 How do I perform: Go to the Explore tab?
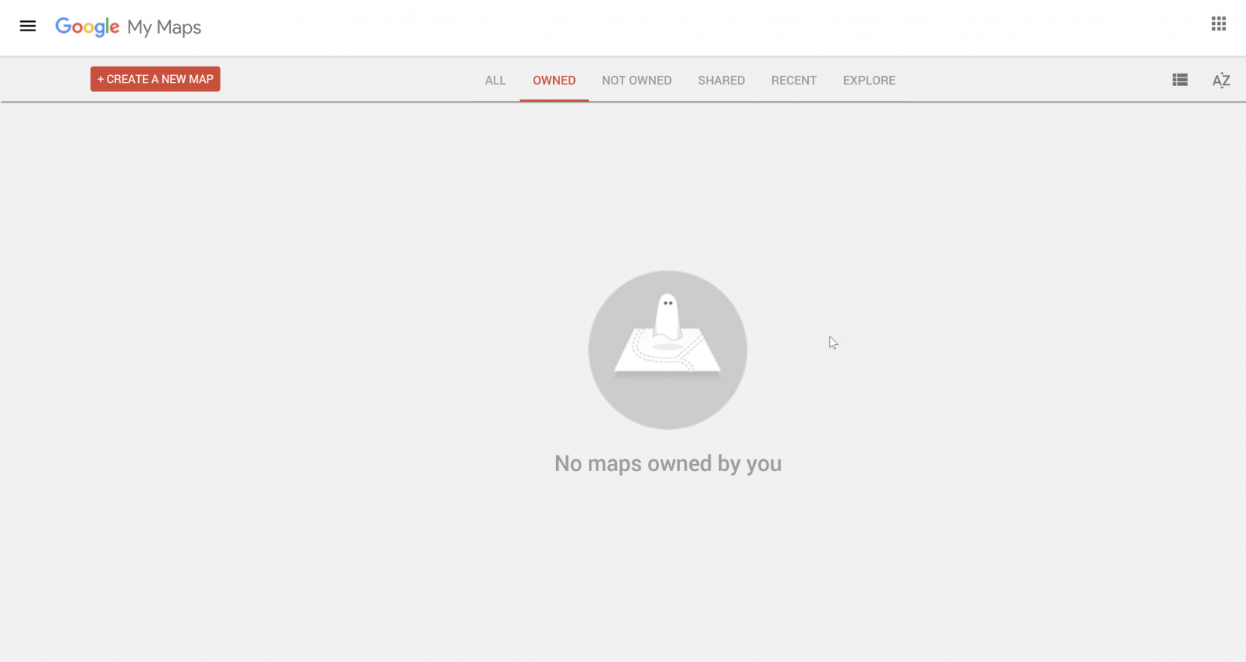coord(869,80)
